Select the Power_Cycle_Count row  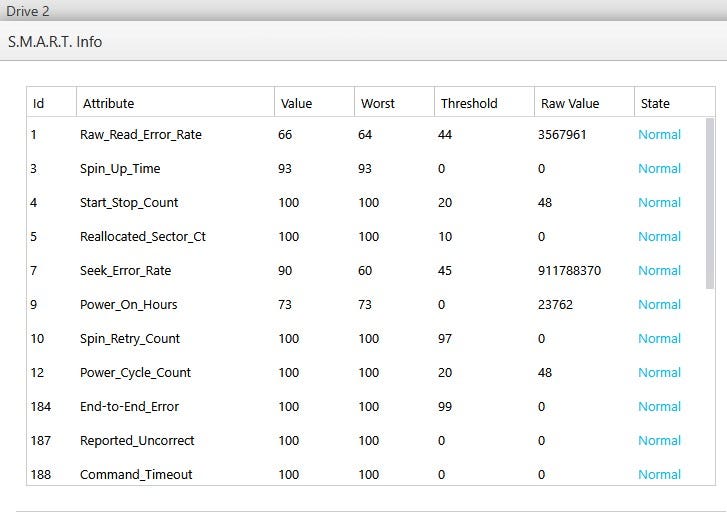(x=135, y=373)
